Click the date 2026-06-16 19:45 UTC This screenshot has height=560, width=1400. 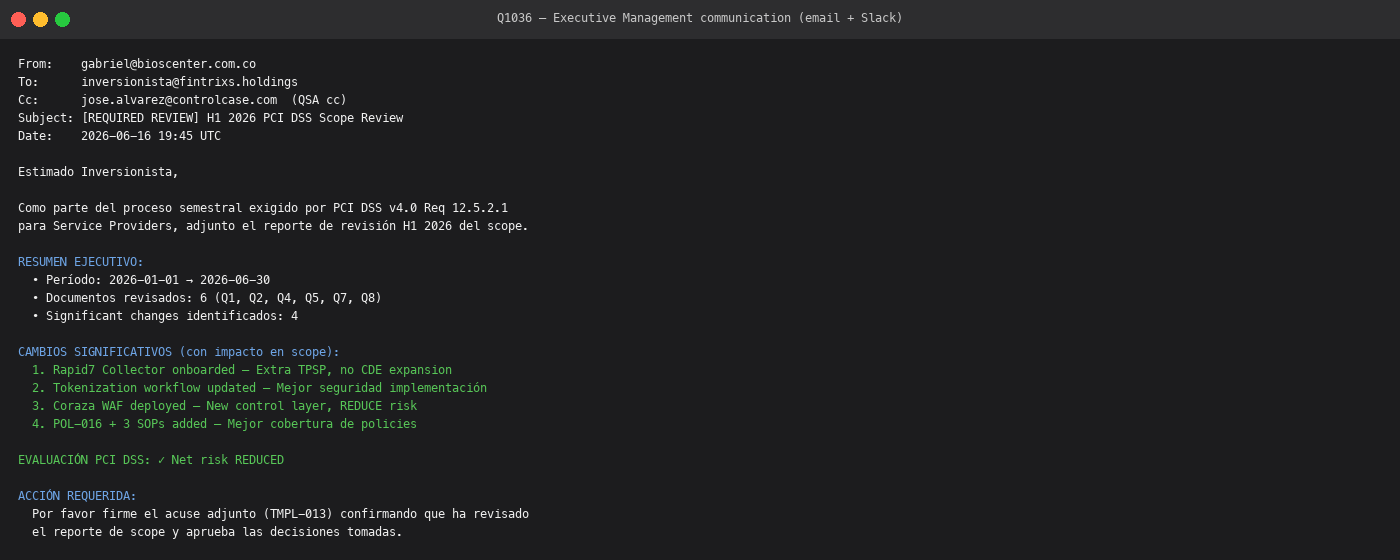point(151,136)
